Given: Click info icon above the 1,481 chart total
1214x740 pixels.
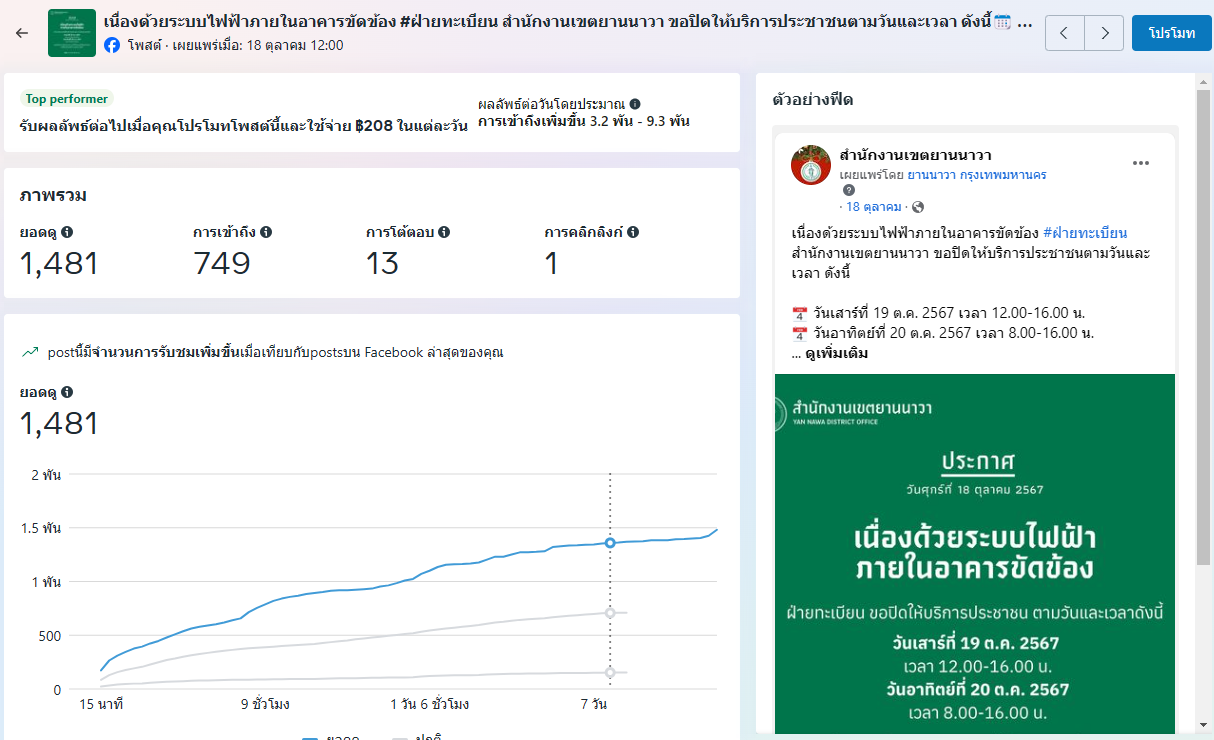Looking at the screenshot, I should [67, 392].
